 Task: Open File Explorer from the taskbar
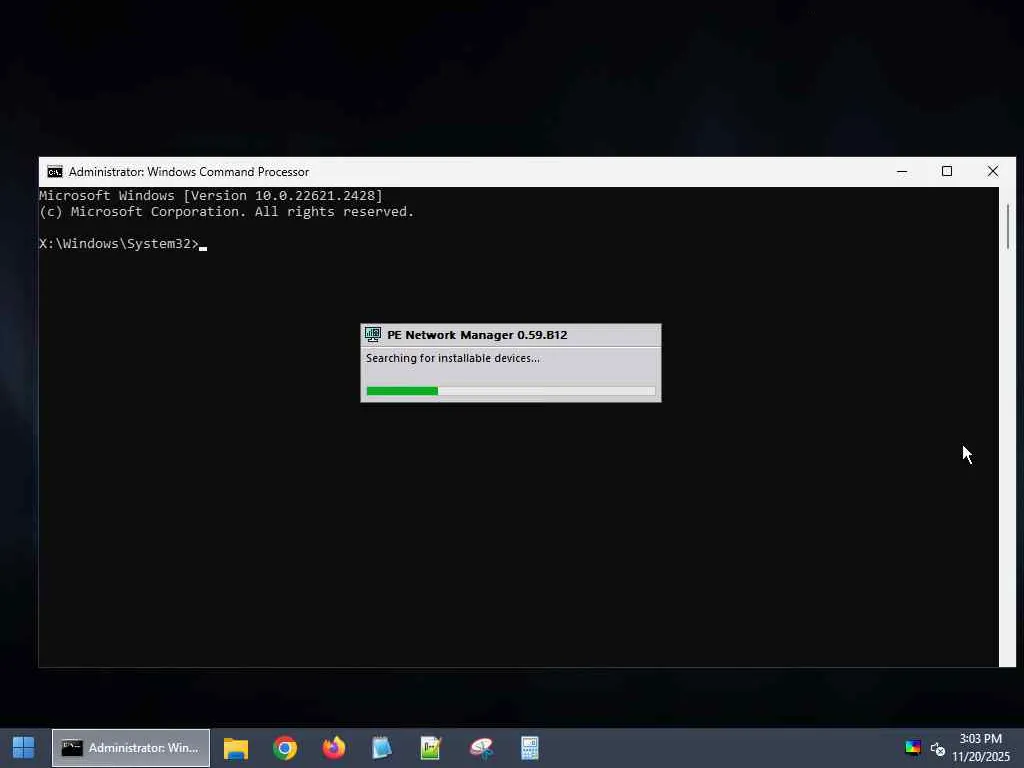[x=236, y=748]
